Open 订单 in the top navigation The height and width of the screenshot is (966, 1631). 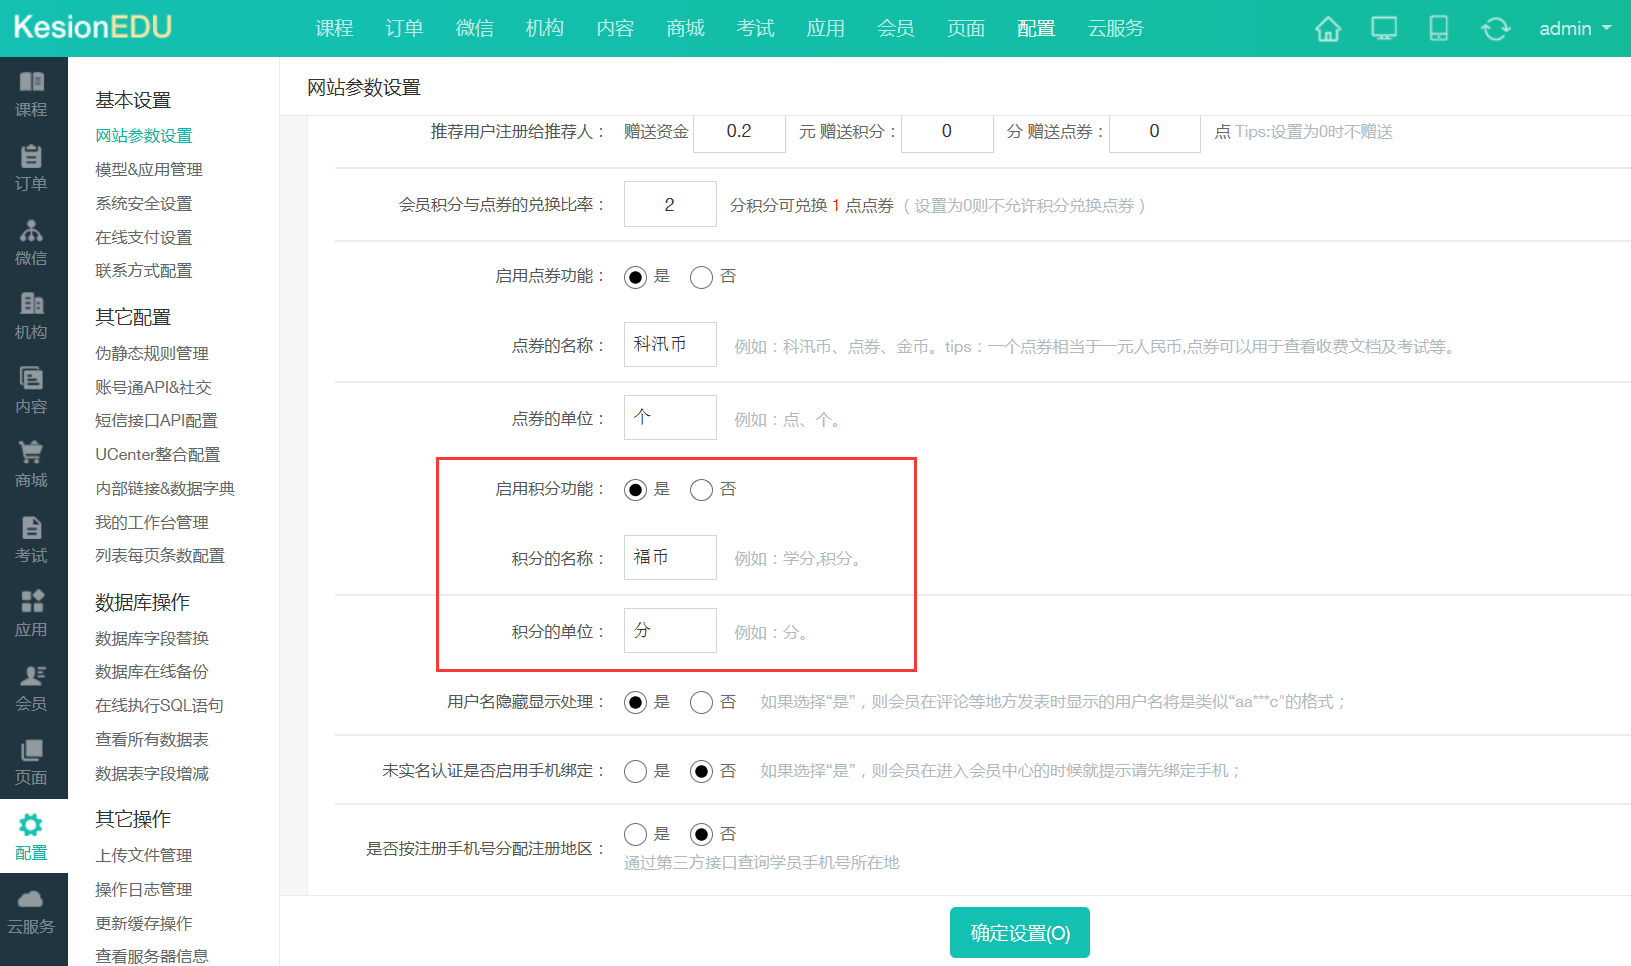(x=404, y=29)
